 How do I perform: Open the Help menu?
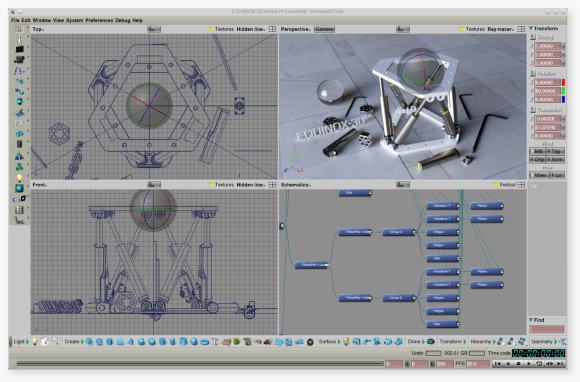coord(137,20)
